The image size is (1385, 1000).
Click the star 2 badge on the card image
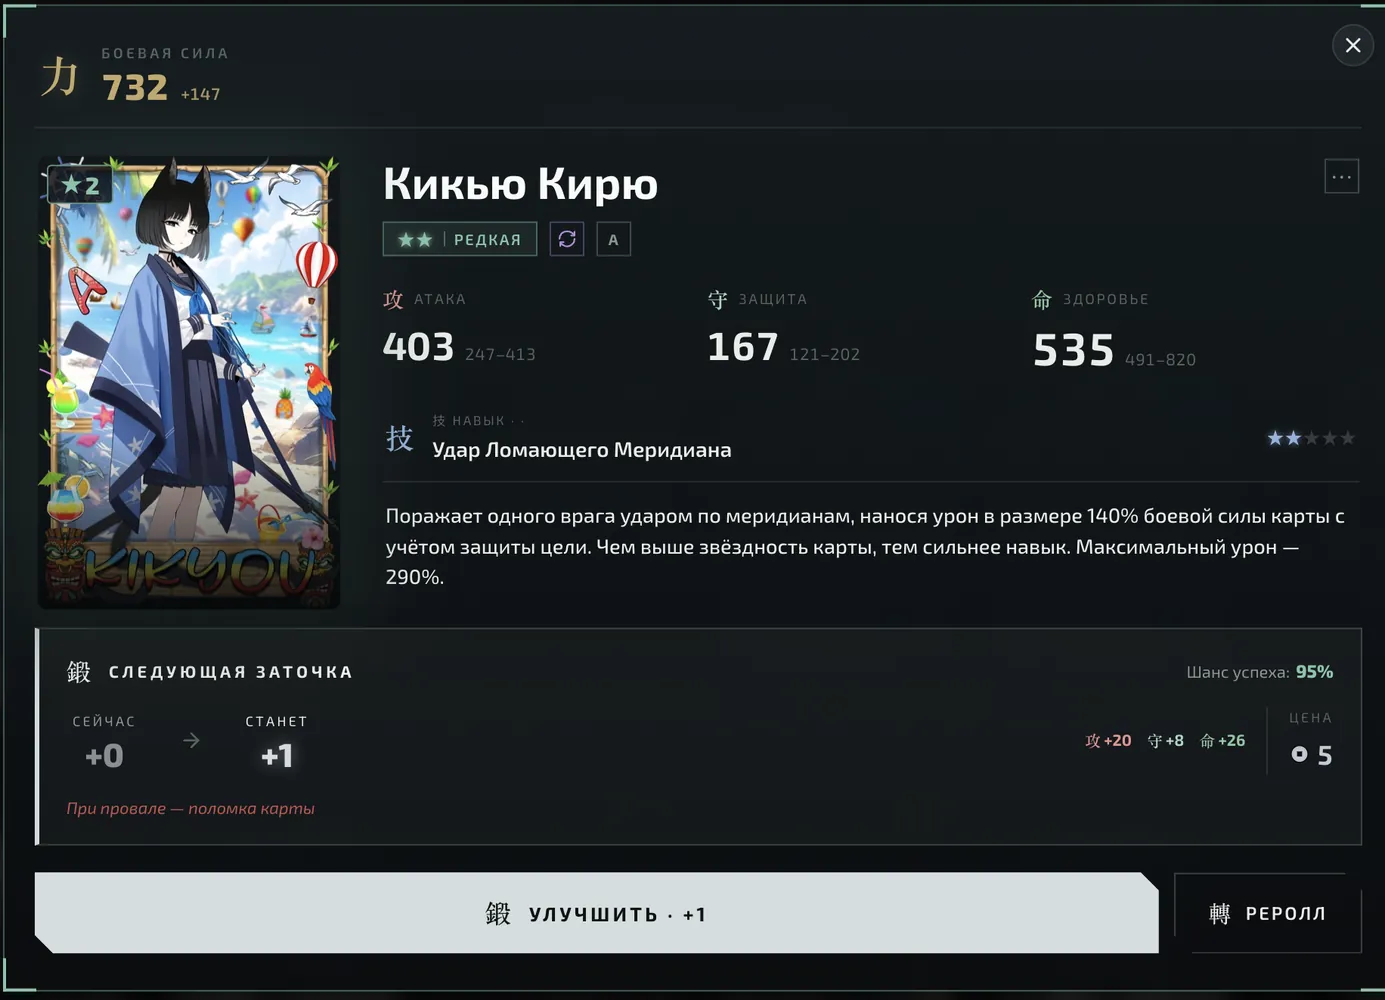(80, 185)
